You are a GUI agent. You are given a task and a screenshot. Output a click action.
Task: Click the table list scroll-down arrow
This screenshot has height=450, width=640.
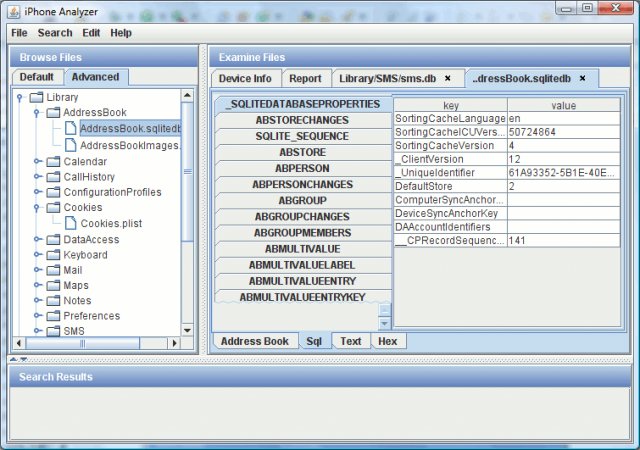pos(384,324)
